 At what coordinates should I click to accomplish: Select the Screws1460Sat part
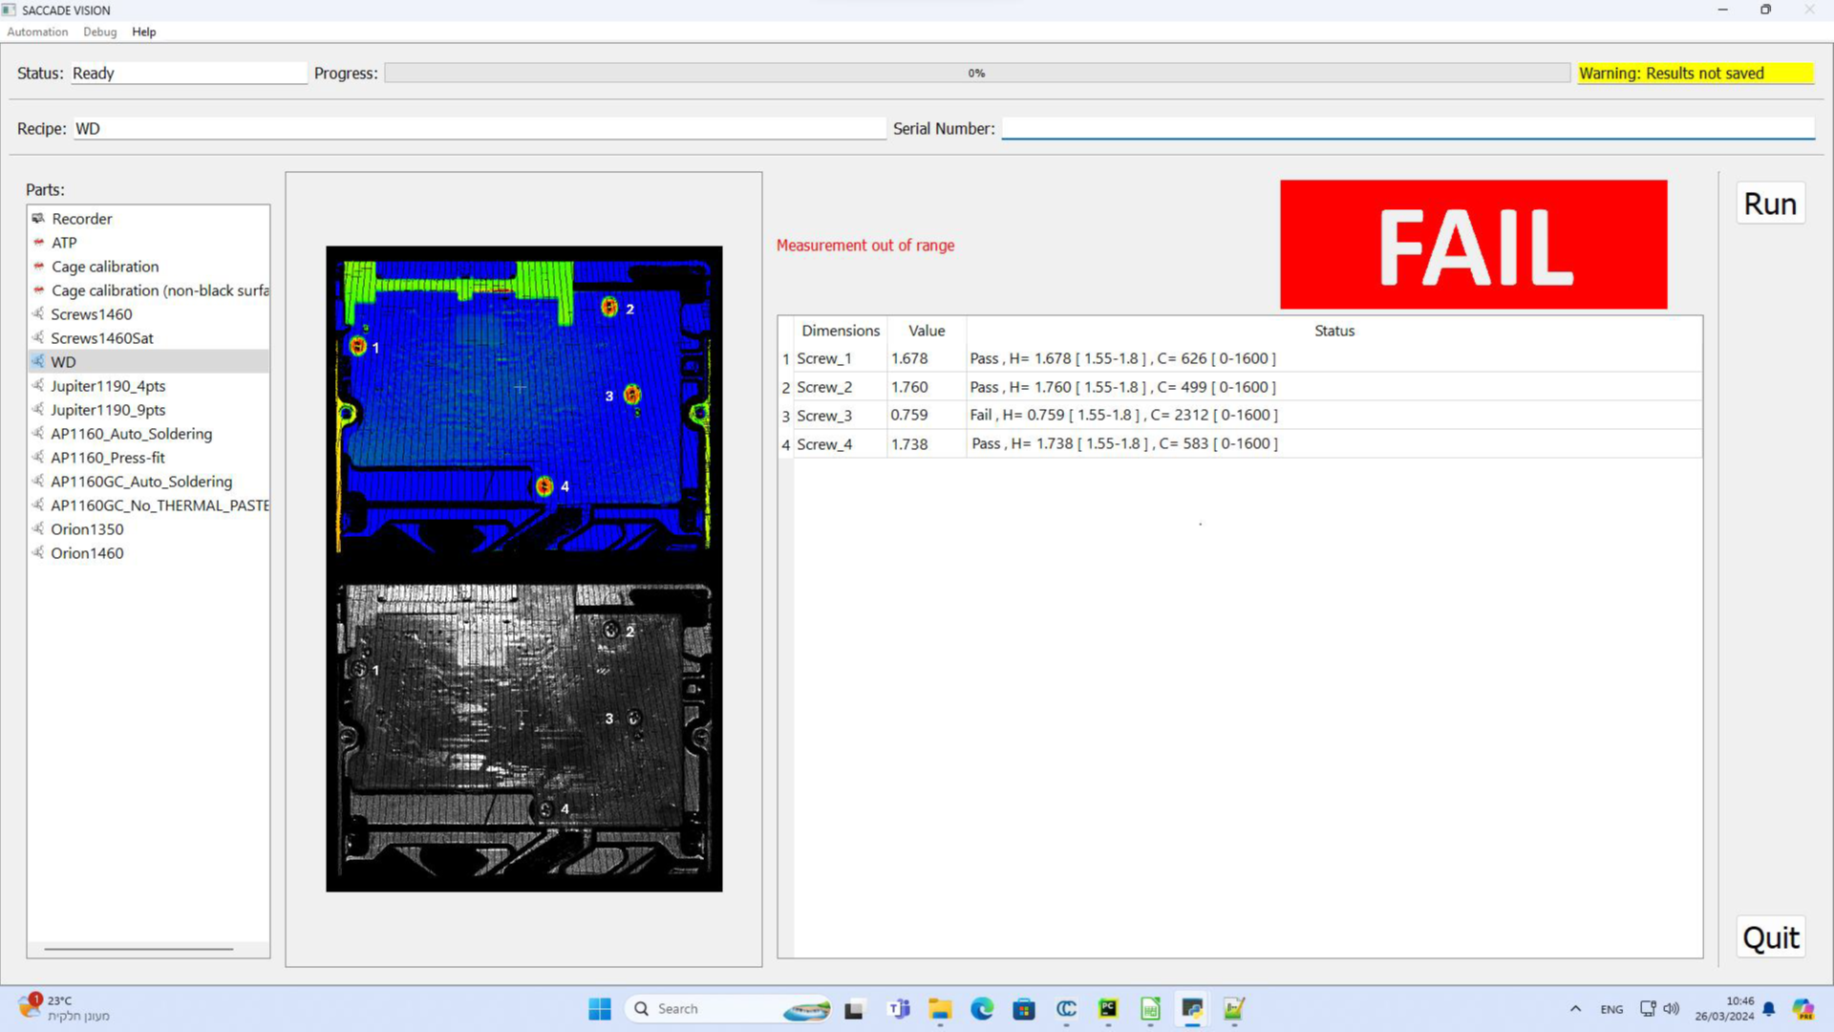148,338
